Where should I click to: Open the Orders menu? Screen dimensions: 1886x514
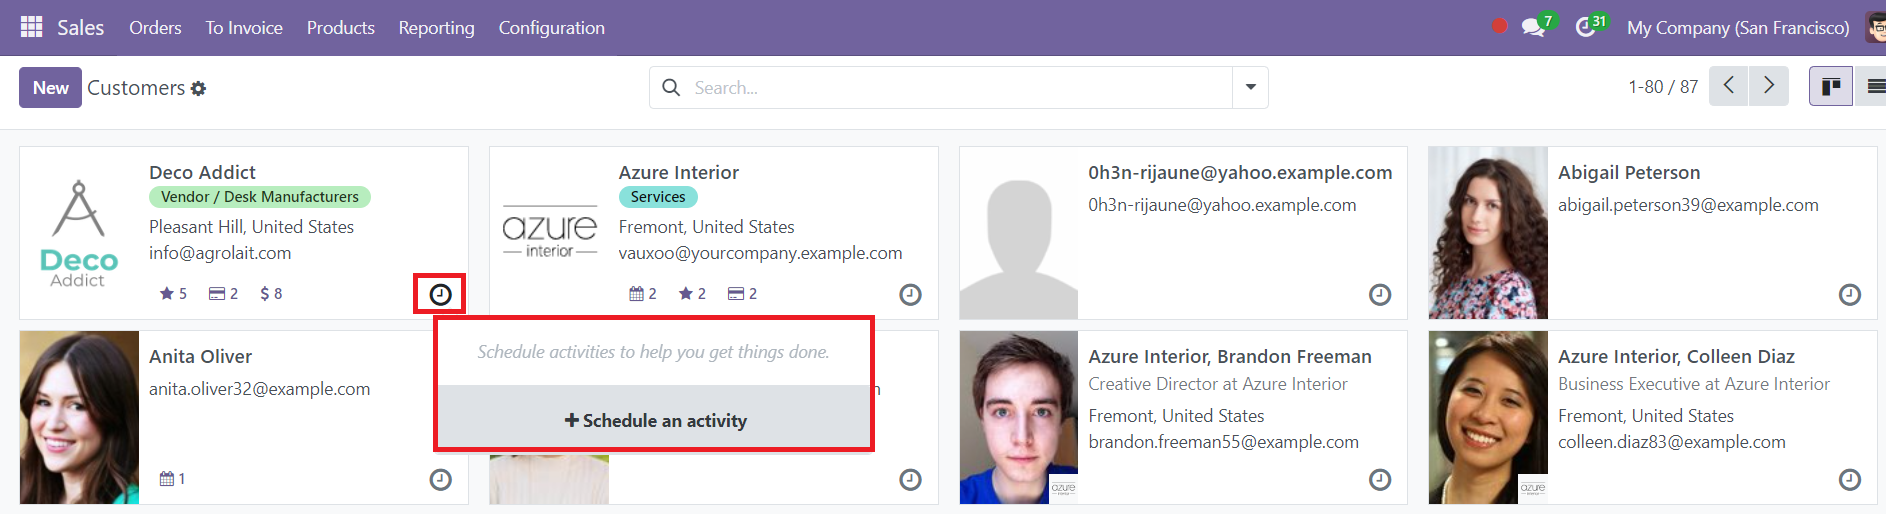(x=155, y=28)
